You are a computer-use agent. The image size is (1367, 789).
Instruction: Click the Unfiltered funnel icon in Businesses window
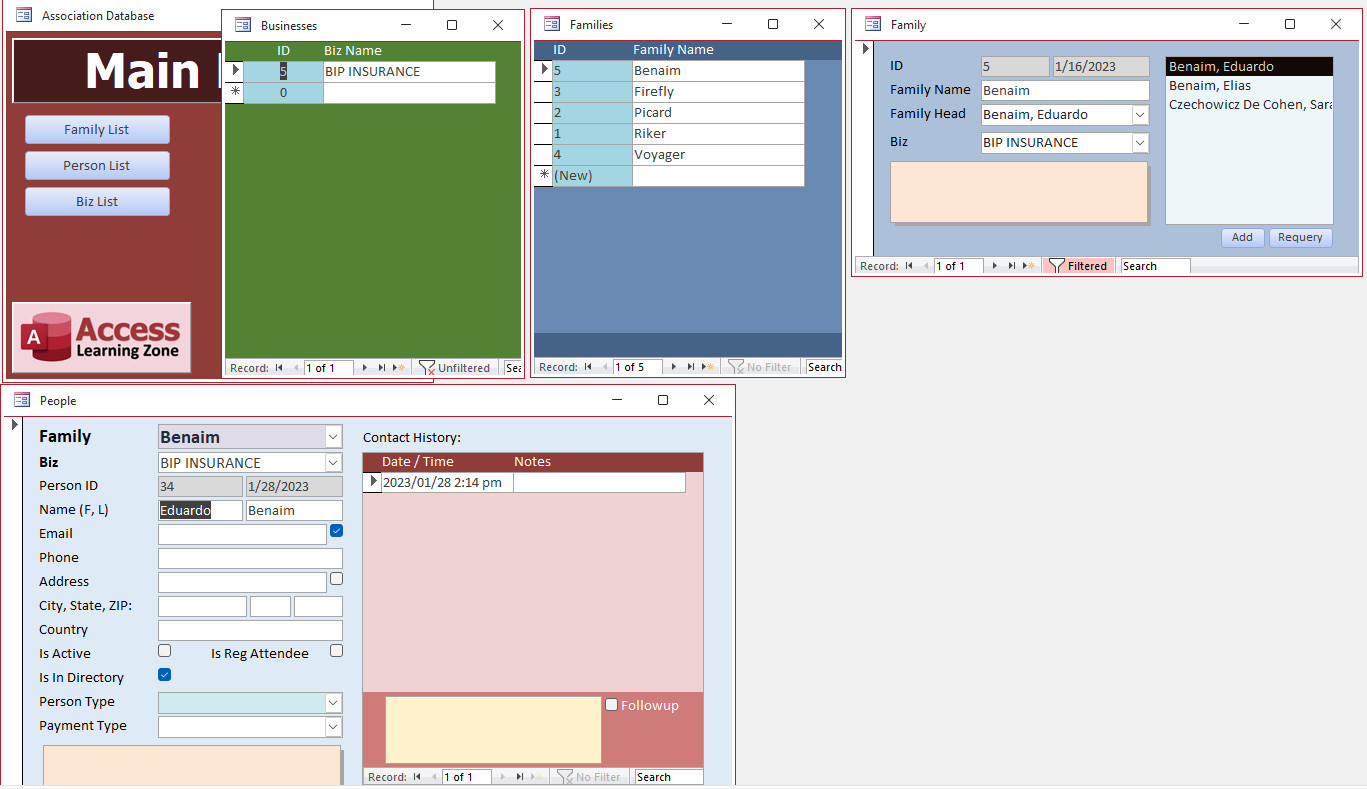(x=428, y=367)
